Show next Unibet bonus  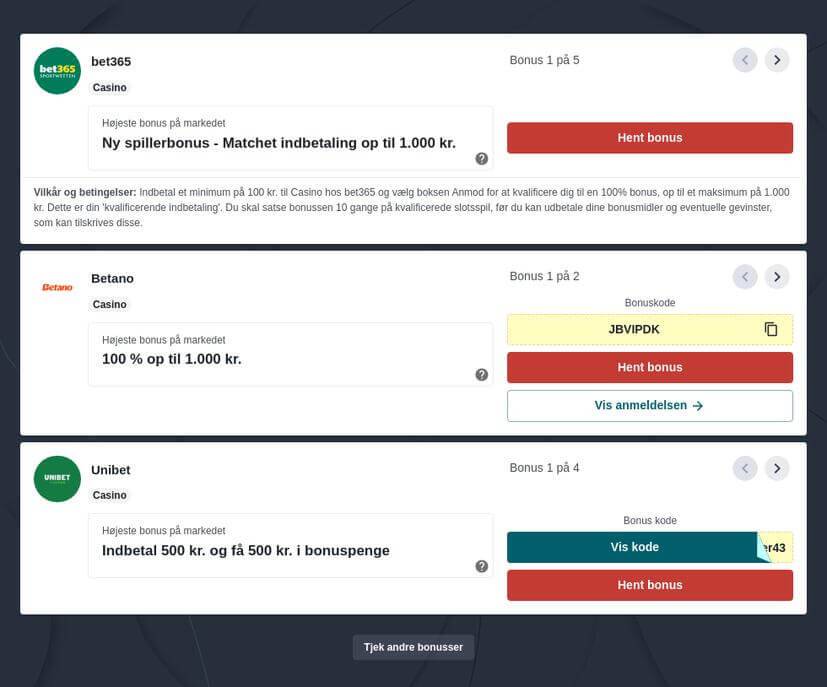776,468
